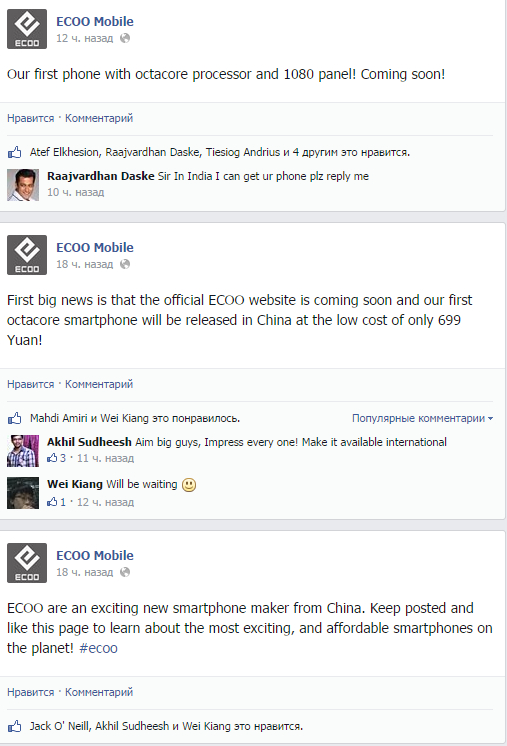
Task: Click ECOO logo avatar on smartphone maker post
Action: point(27,563)
